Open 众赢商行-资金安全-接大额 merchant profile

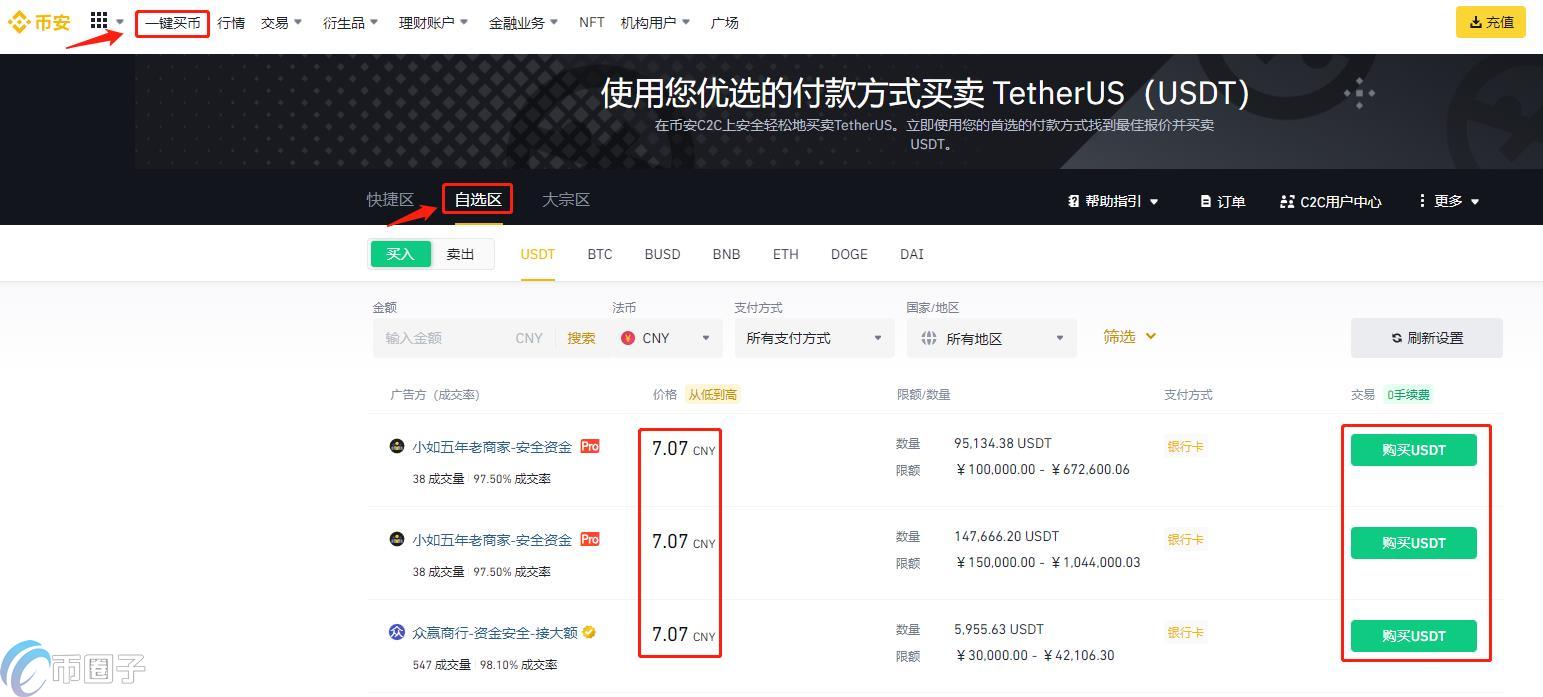coord(495,633)
